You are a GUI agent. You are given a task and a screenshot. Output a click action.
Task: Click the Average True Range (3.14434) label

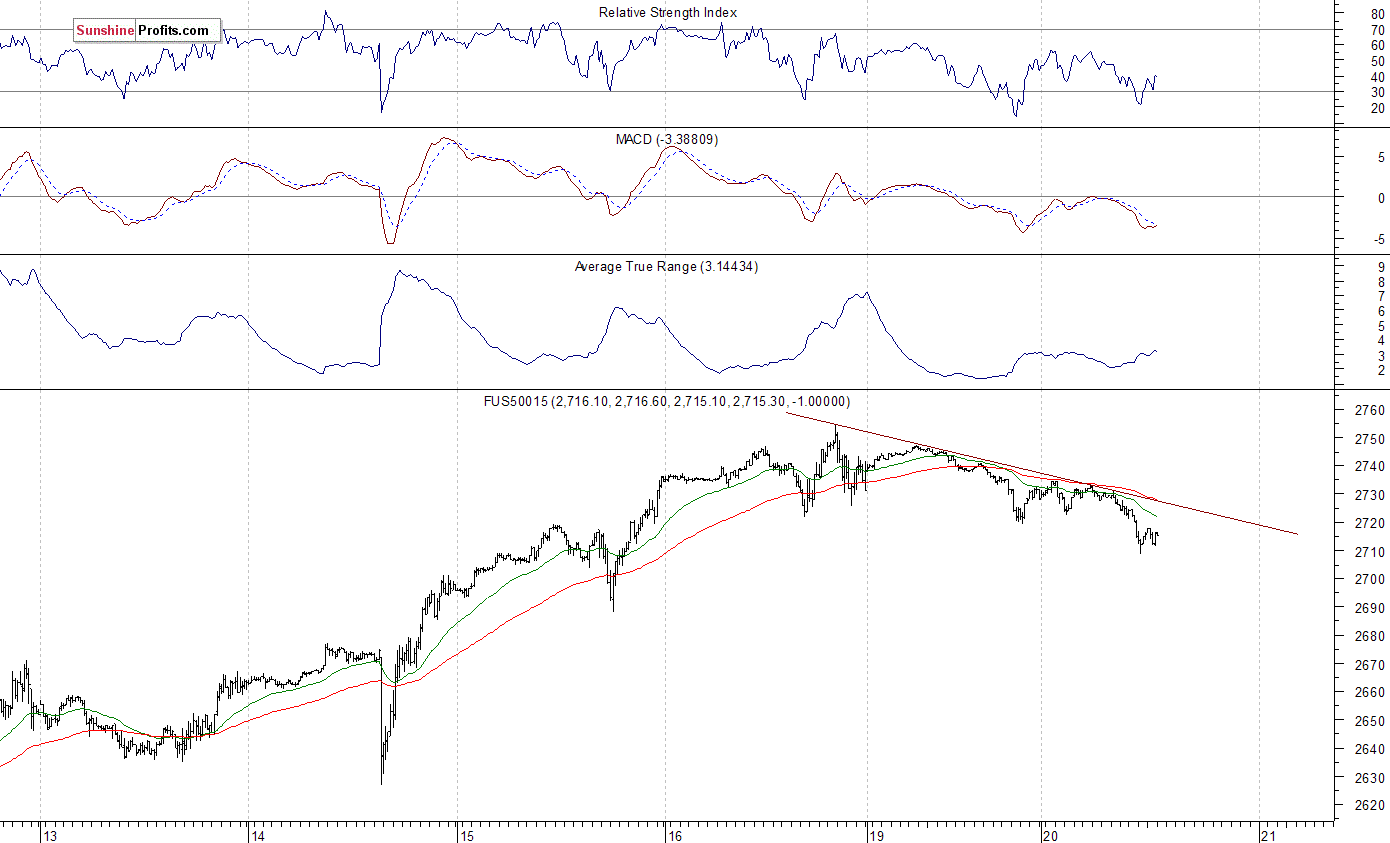tap(666, 266)
